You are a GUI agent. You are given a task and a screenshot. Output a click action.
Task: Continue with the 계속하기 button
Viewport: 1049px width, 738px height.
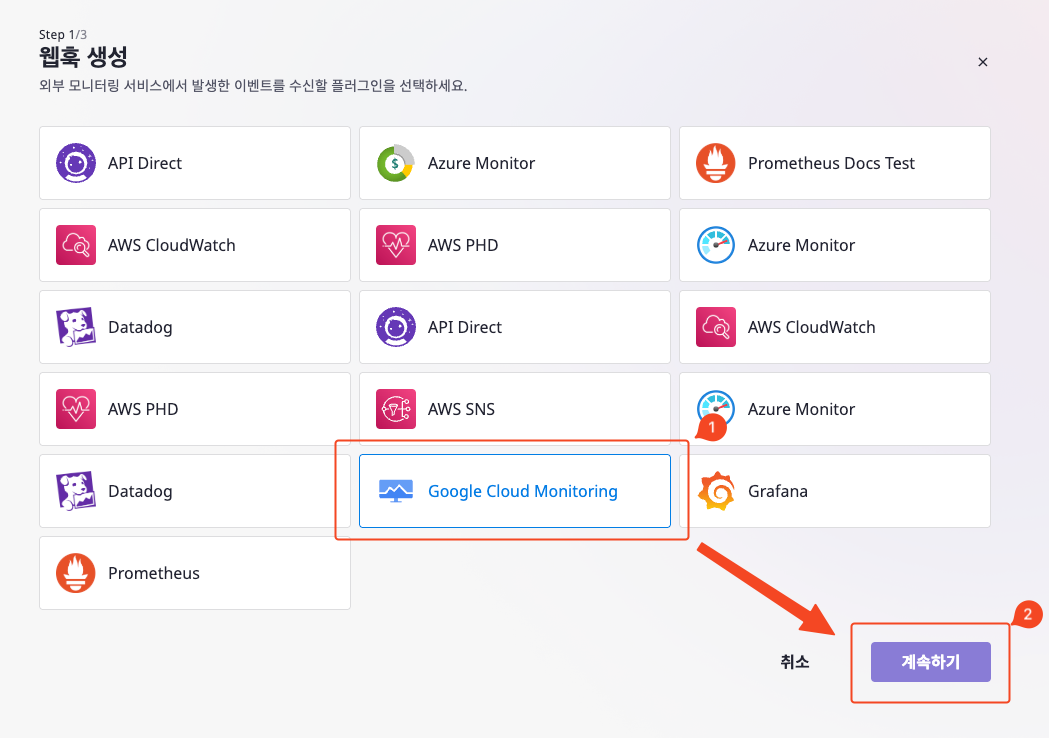pos(931,662)
